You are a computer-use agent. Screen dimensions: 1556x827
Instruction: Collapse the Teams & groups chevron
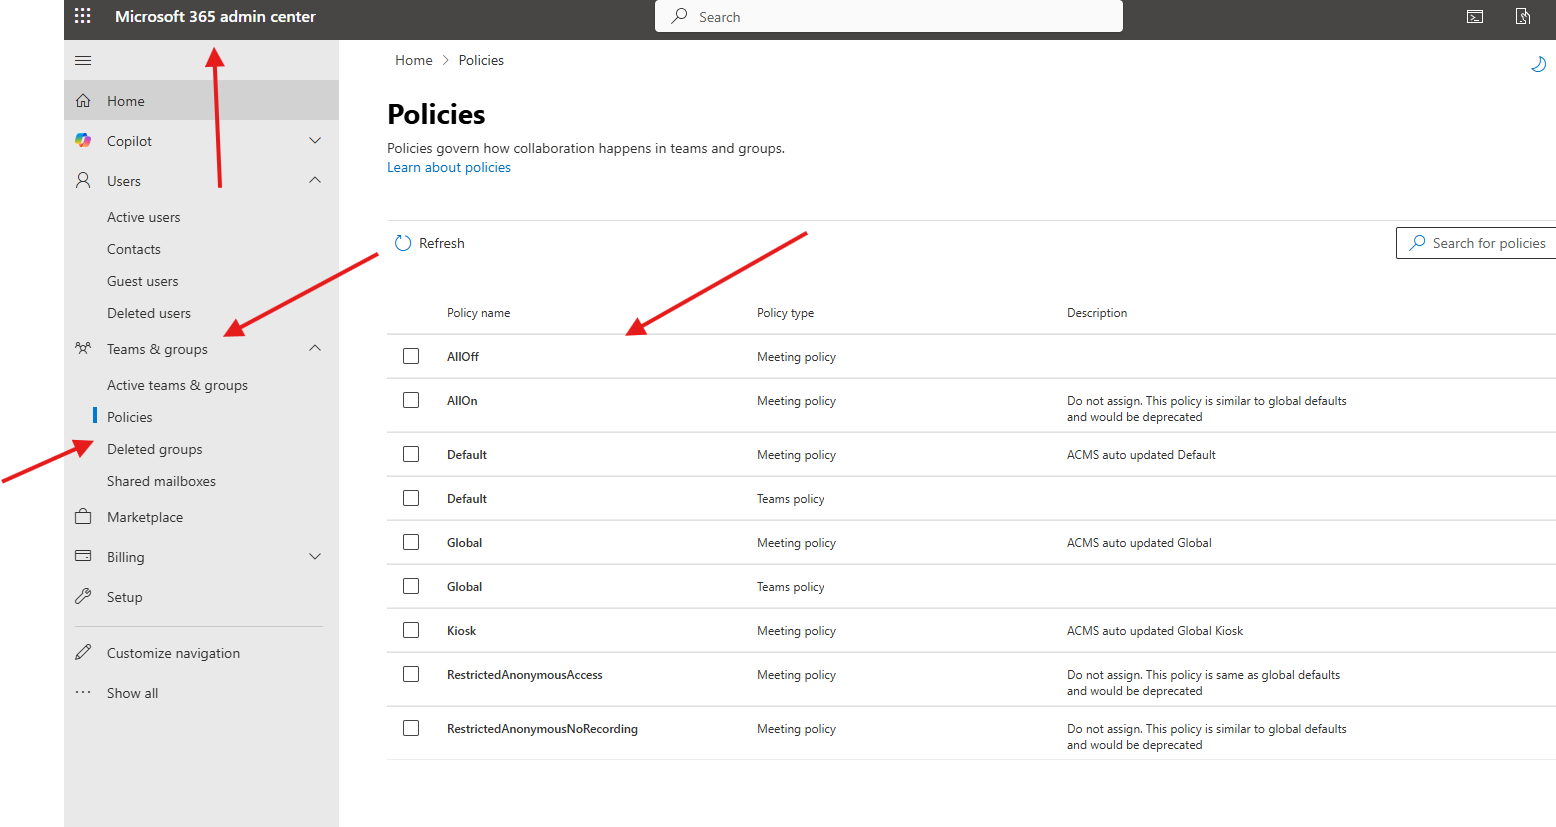tap(315, 349)
